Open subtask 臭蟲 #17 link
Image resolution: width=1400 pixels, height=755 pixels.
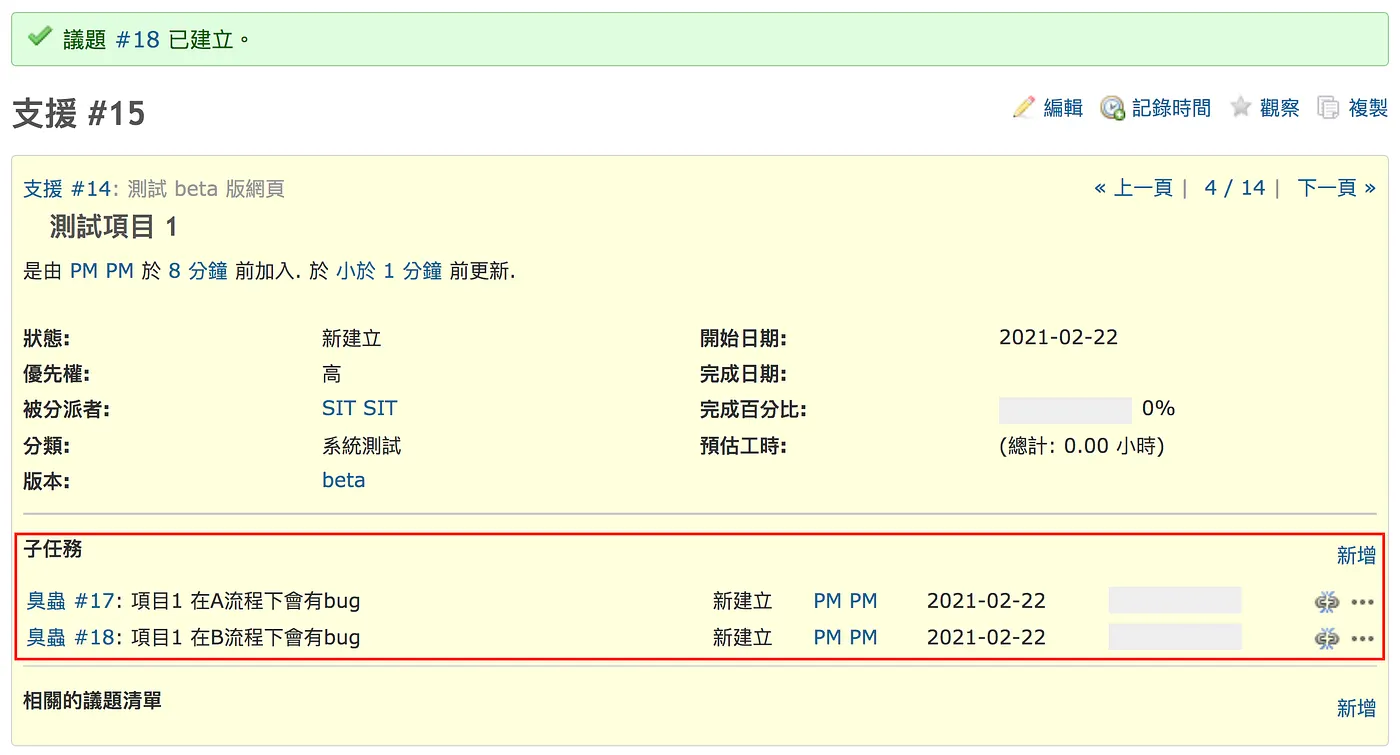(x=71, y=601)
